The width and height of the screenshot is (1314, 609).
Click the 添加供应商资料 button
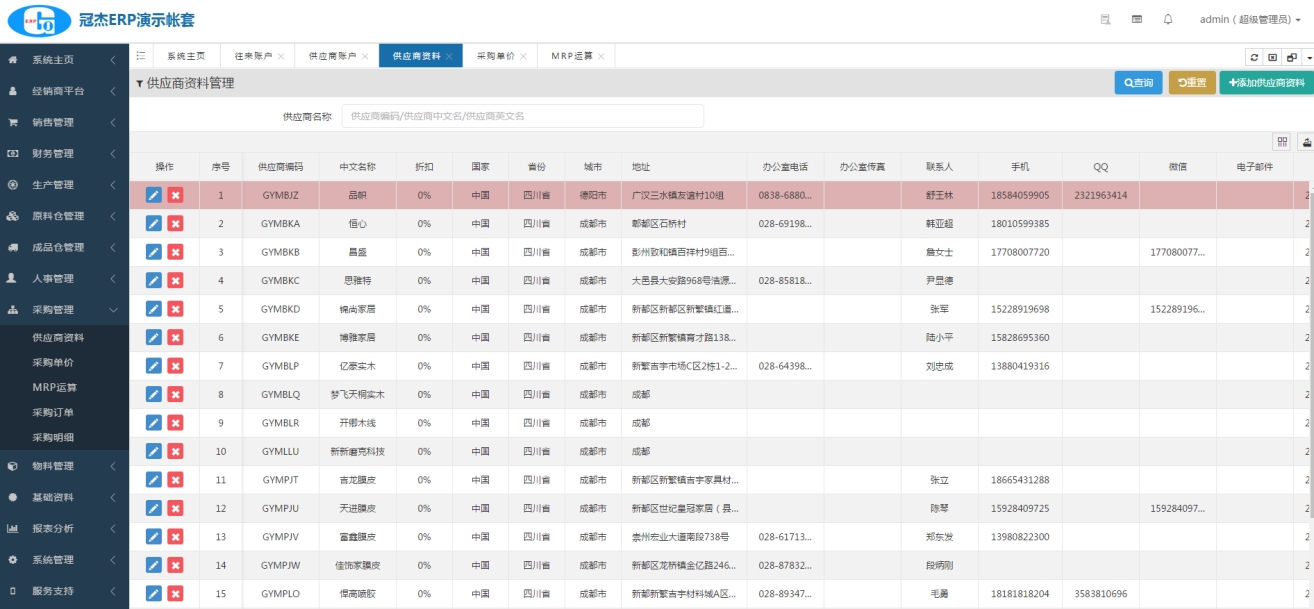(1266, 83)
